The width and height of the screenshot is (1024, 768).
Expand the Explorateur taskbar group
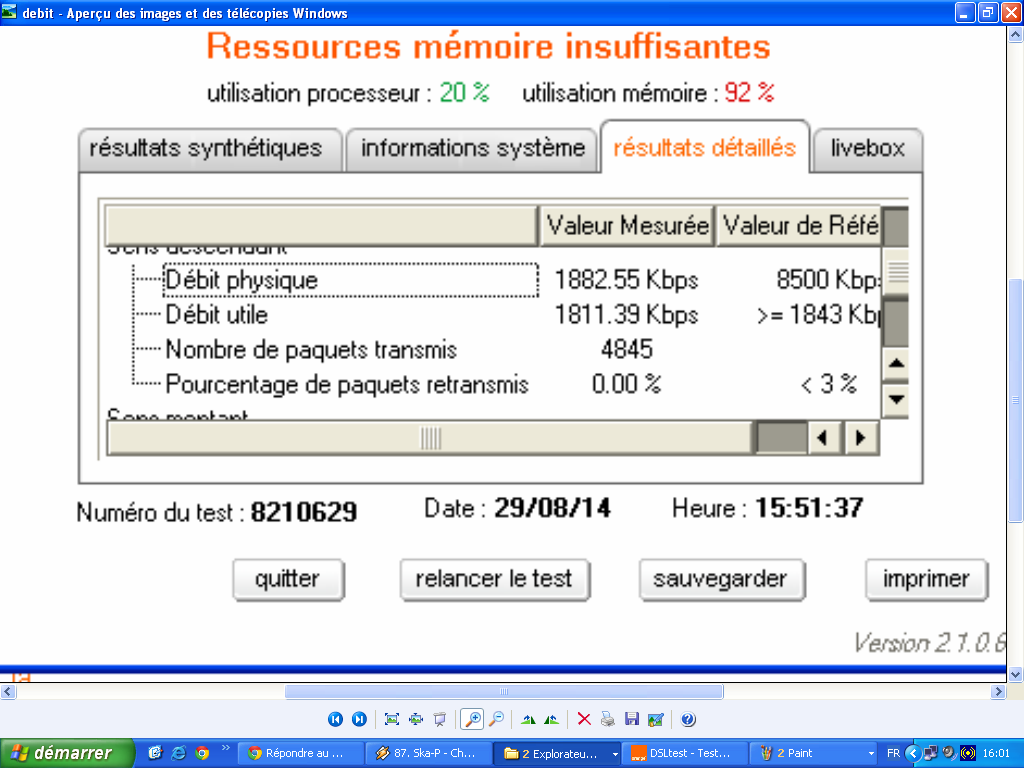[x=614, y=753]
